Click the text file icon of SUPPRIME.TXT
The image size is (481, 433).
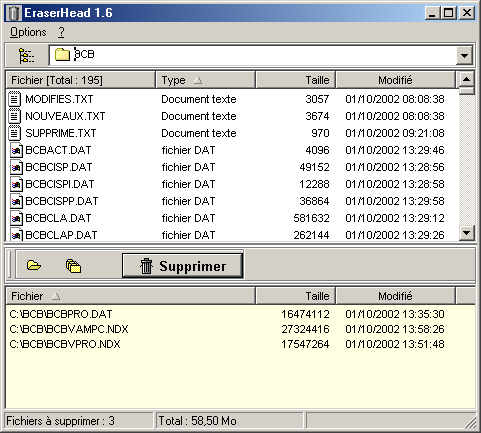(14, 133)
